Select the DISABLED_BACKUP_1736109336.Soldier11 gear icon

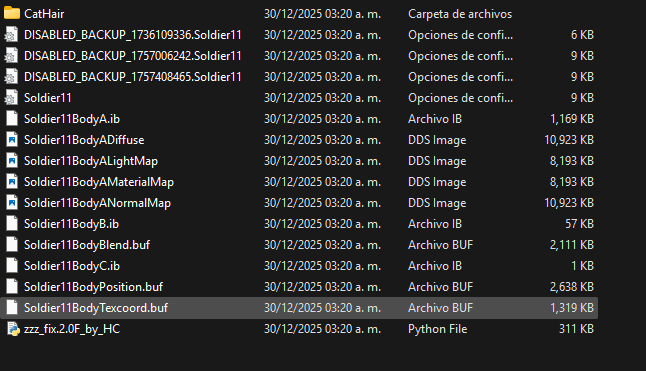(x=12, y=35)
